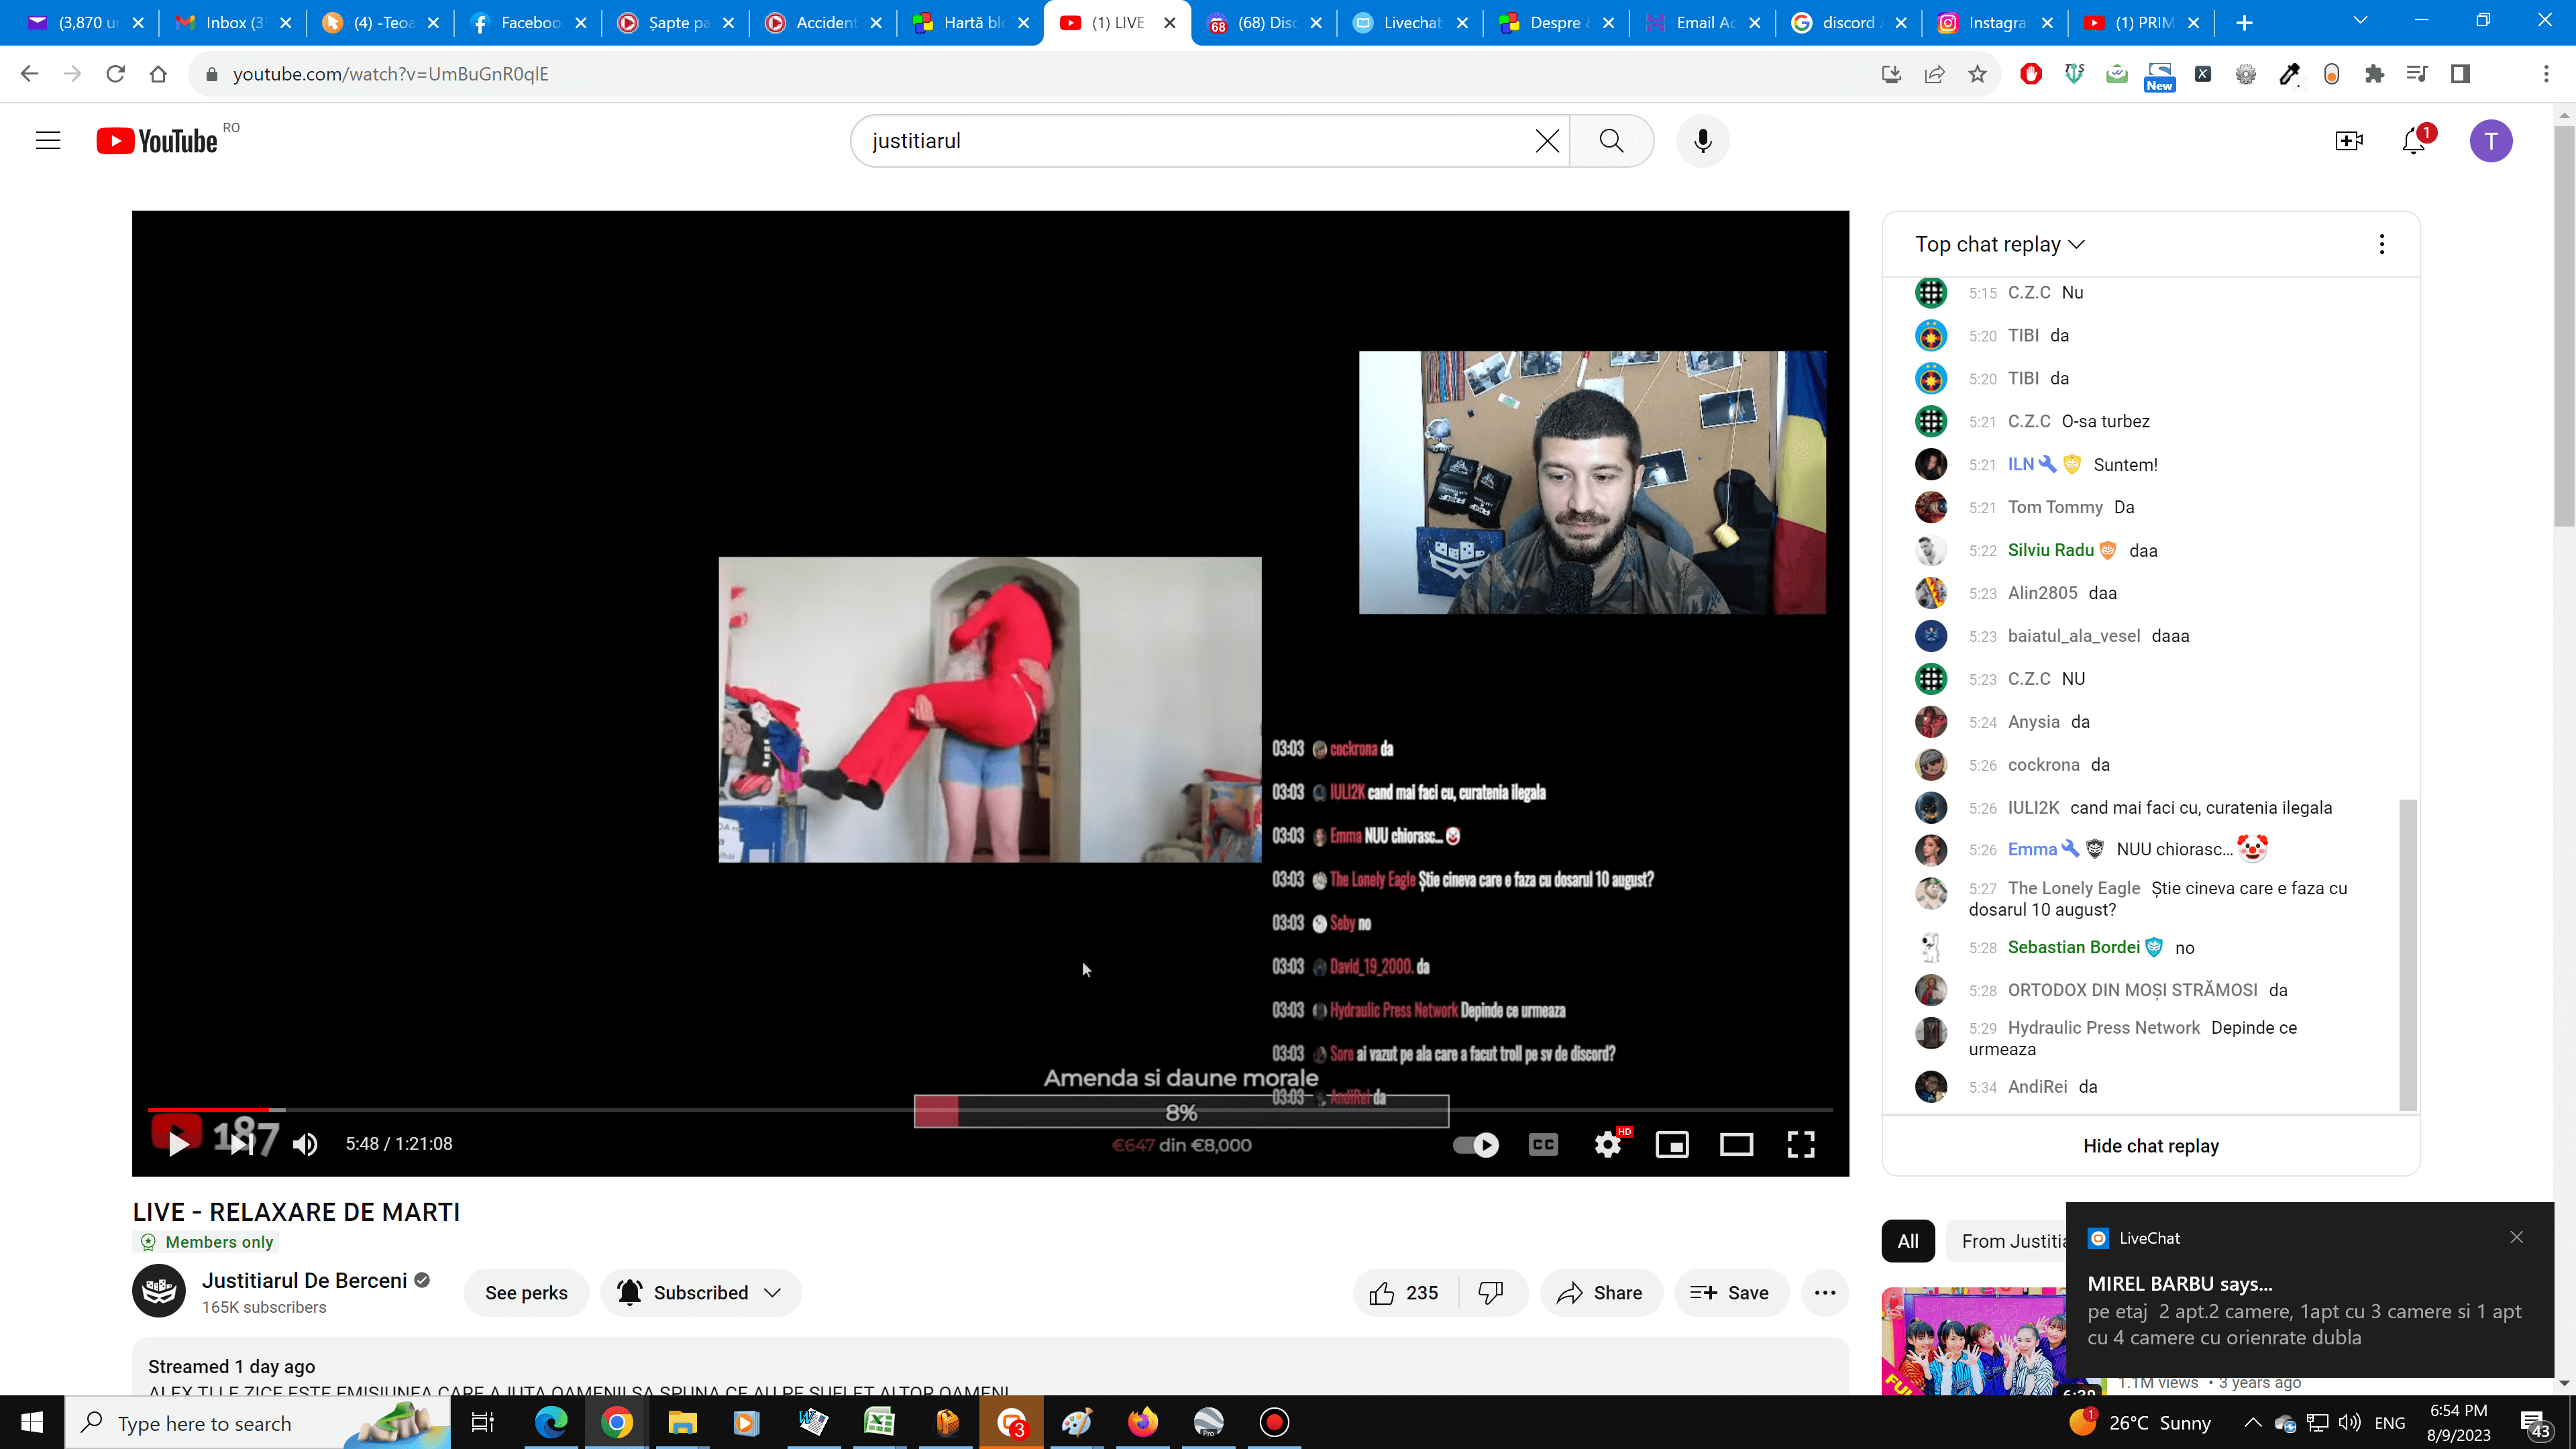This screenshot has height=1449, width=2576.
Task: Seek on the video progress bar
Action: pyautogui.click(x=990, y=1110)
